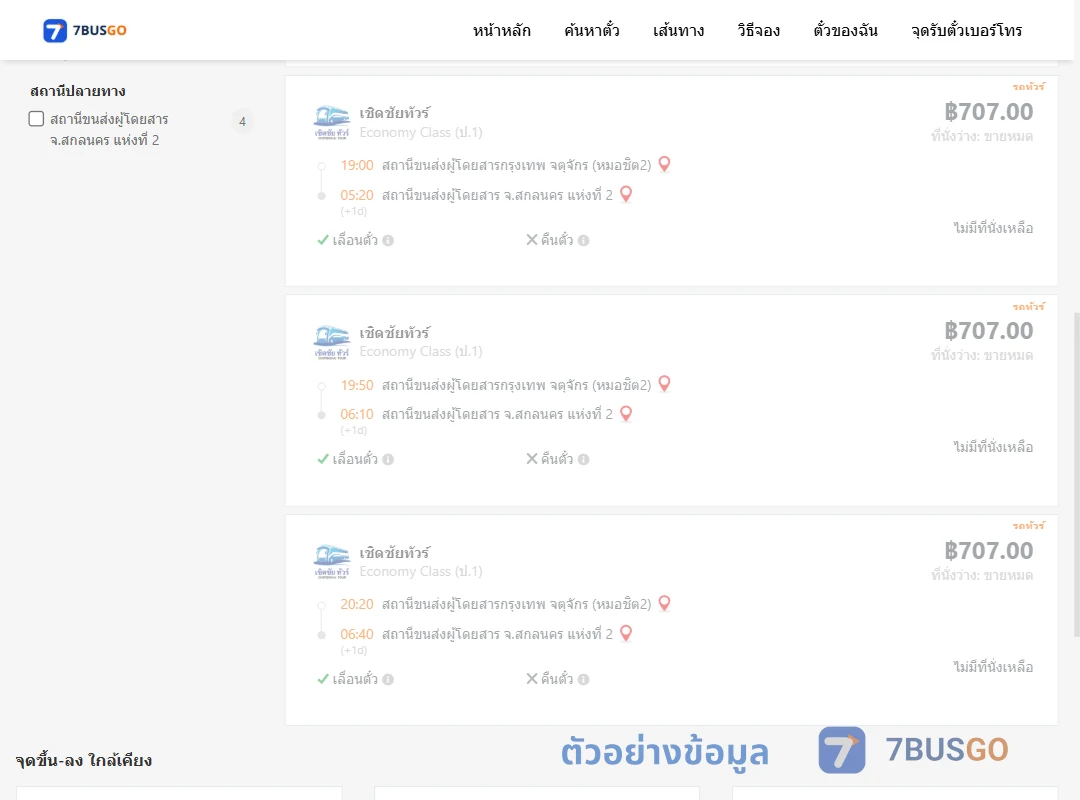
Task: Click ไม่มีที่นั่งเหลือ on the 19:50 trip
Action: [993, 447]
